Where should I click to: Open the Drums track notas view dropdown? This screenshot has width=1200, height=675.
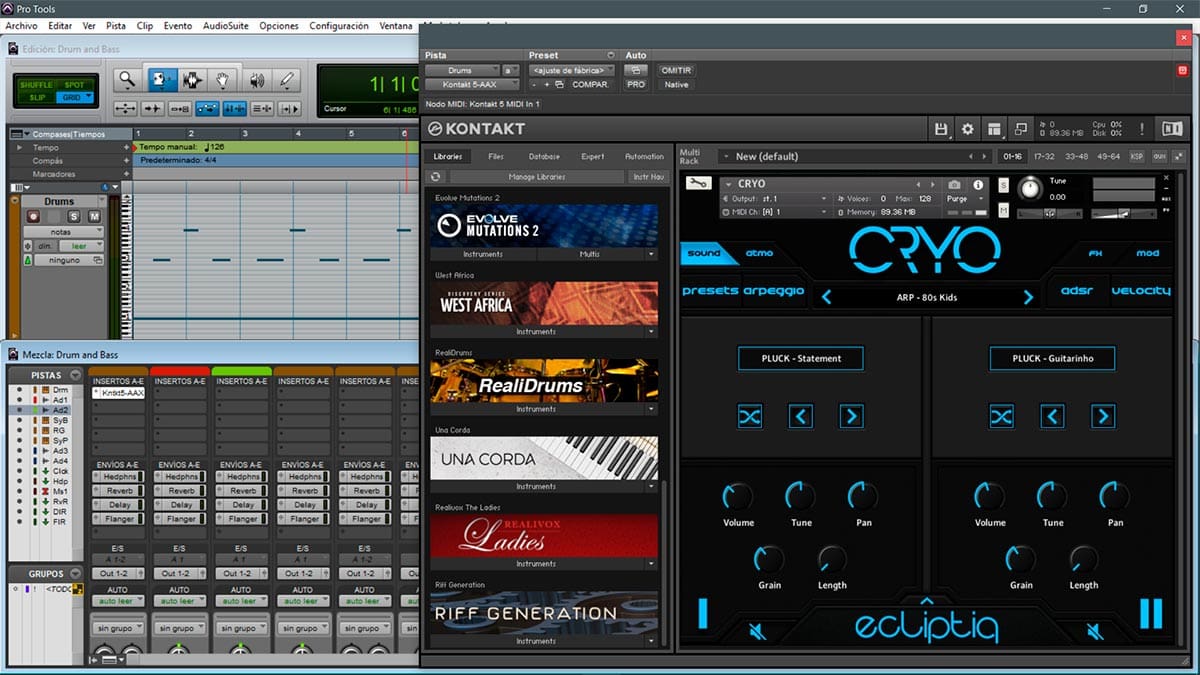[x=64, y=232]
